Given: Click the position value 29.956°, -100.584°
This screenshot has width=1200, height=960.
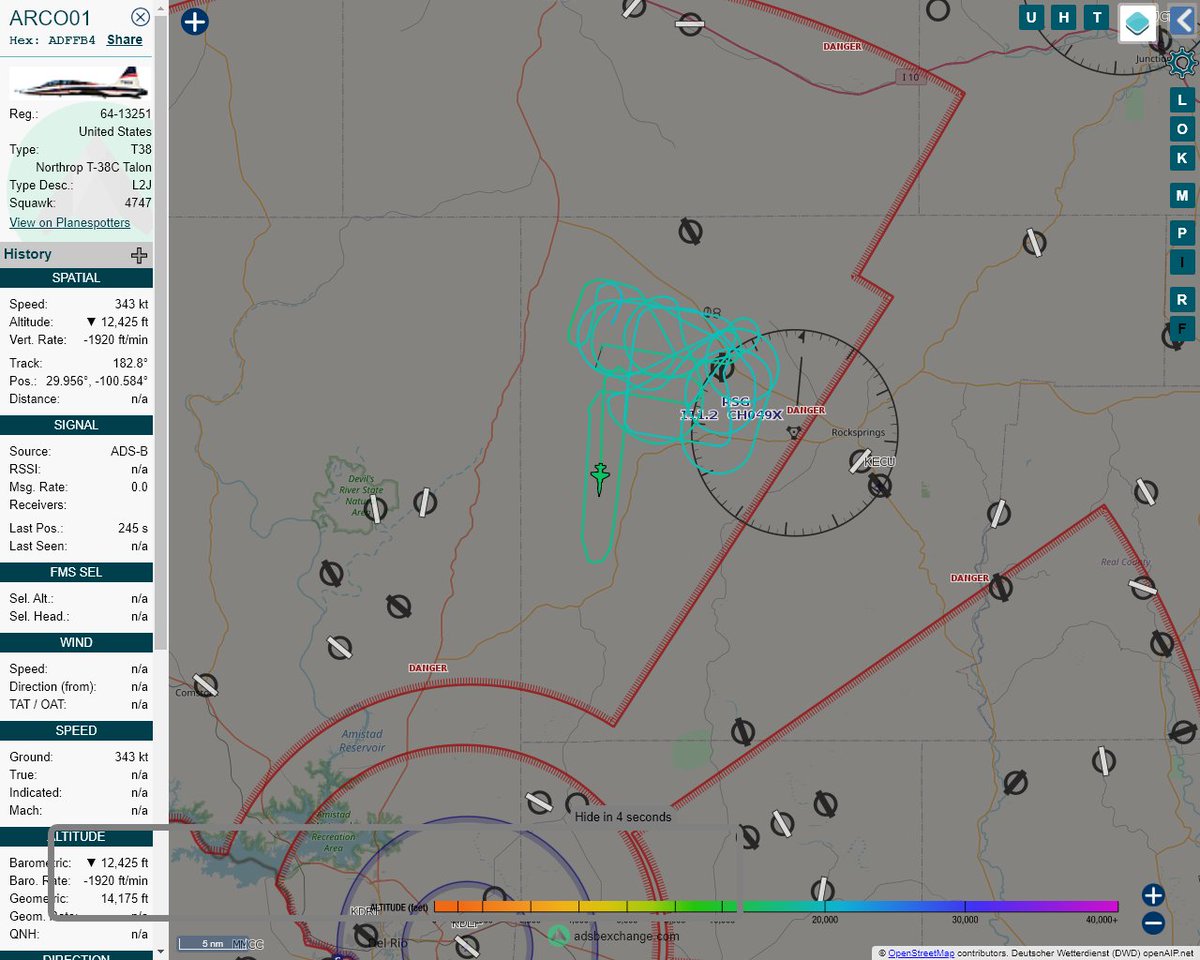Looking at the screenshot, I should pos(97,381).
